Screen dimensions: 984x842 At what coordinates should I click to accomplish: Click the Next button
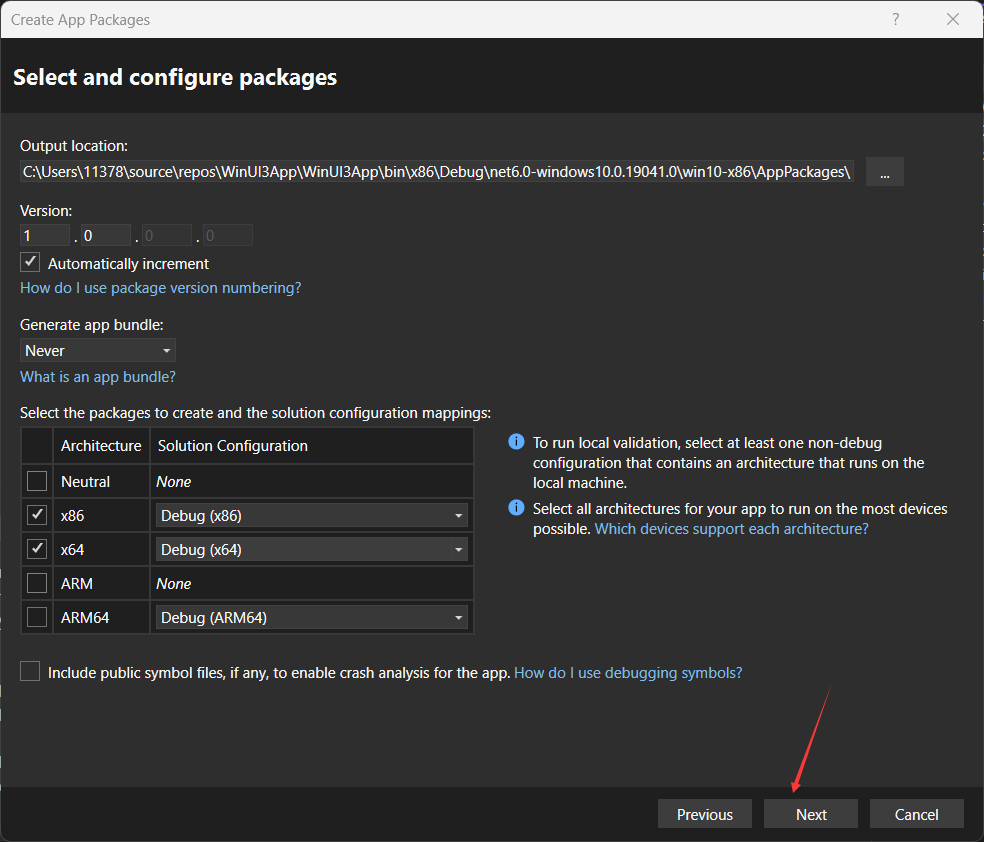(810, 813)
